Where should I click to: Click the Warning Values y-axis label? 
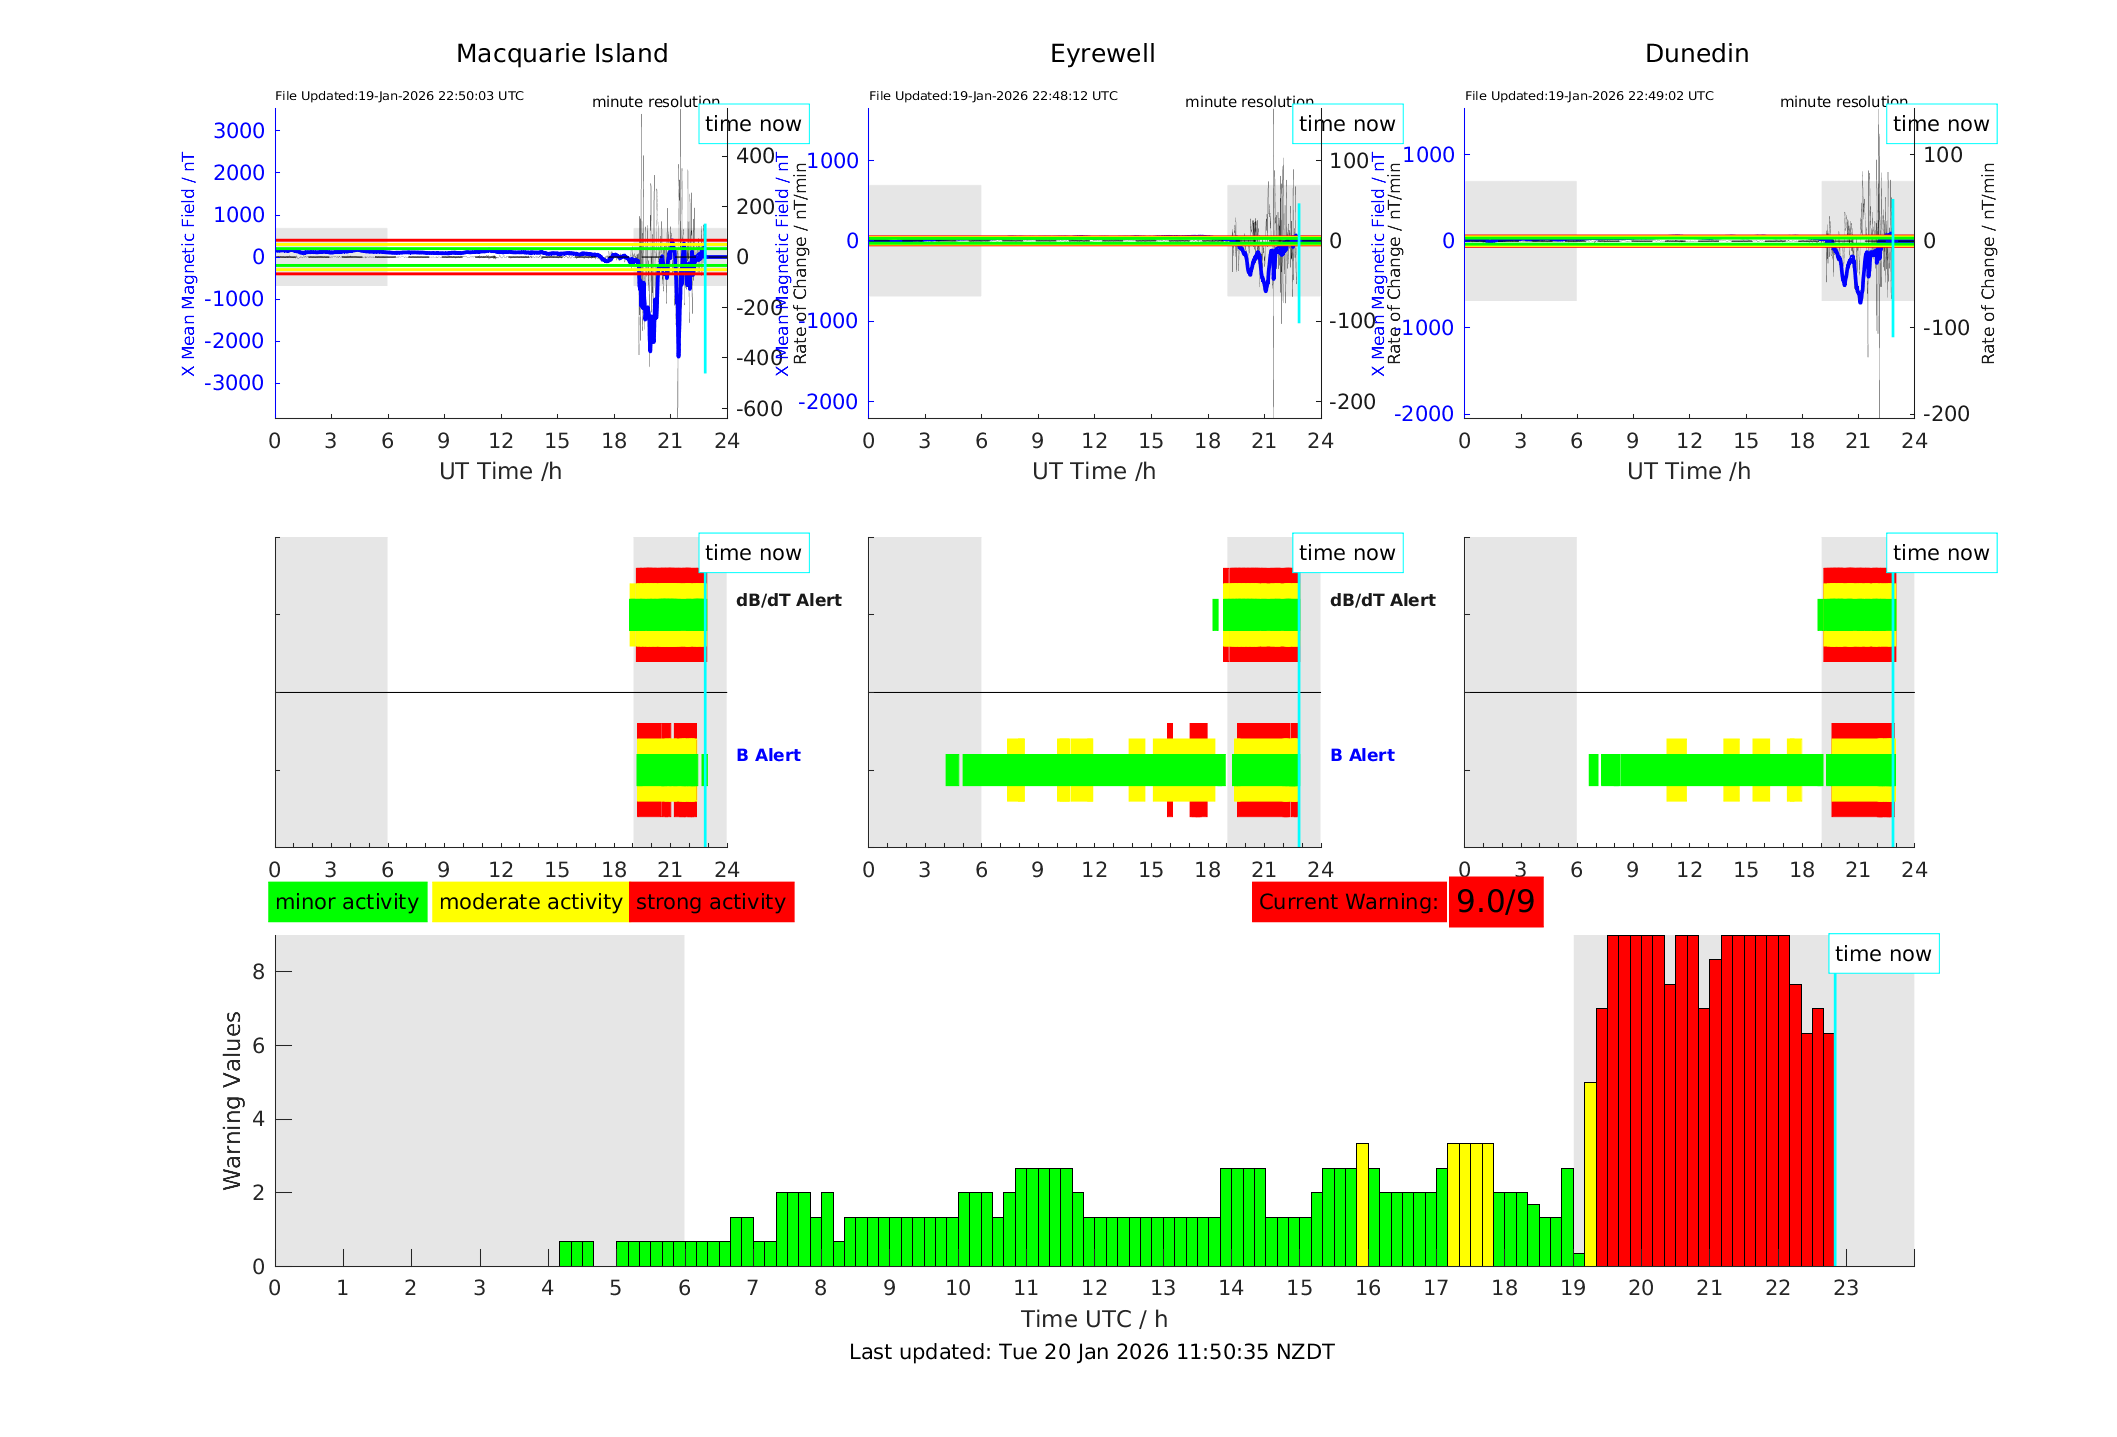[x=233, y=1100]
